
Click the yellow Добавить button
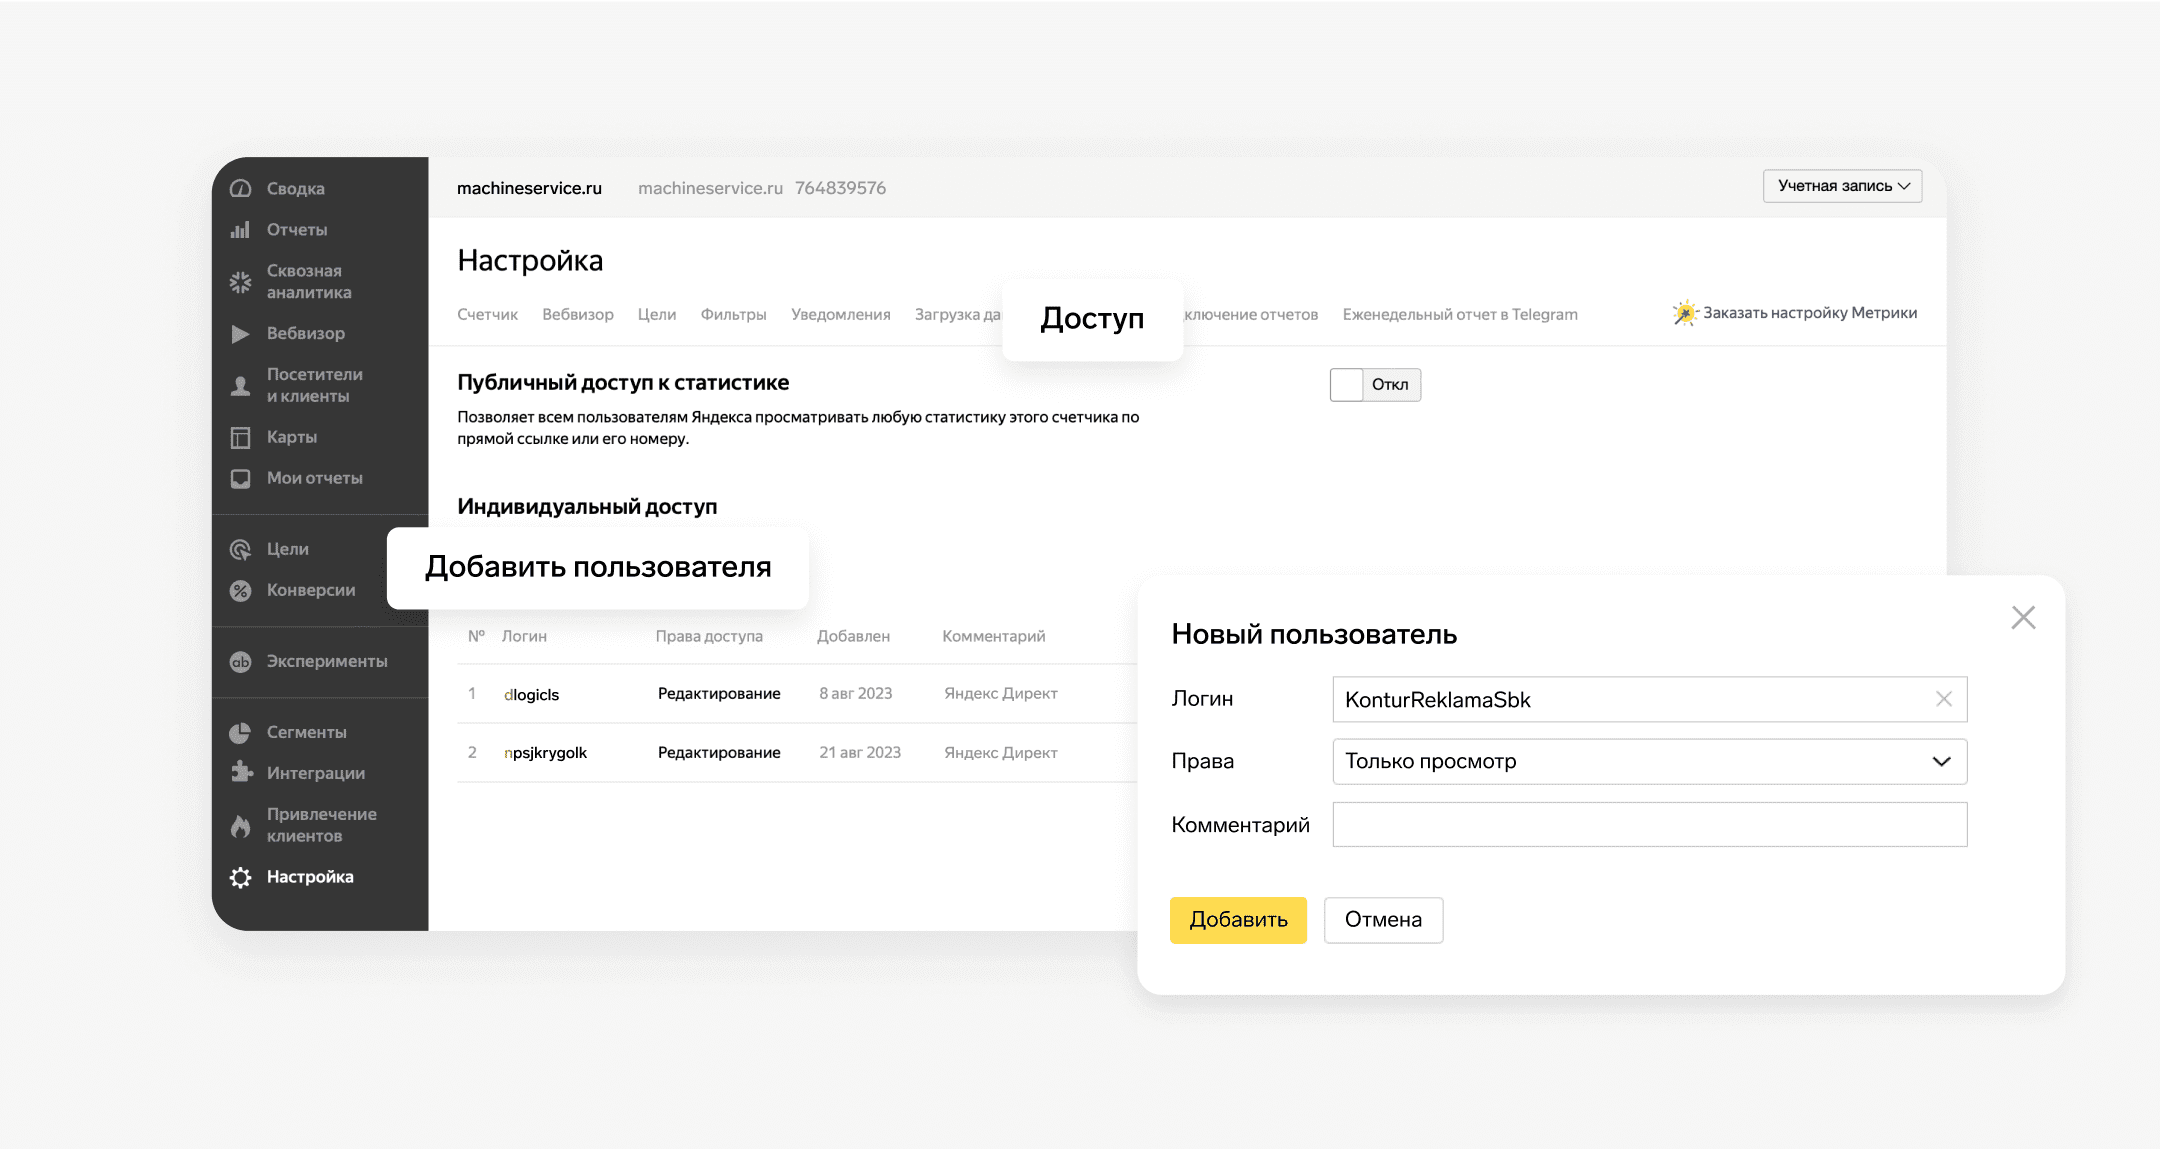1238,920
